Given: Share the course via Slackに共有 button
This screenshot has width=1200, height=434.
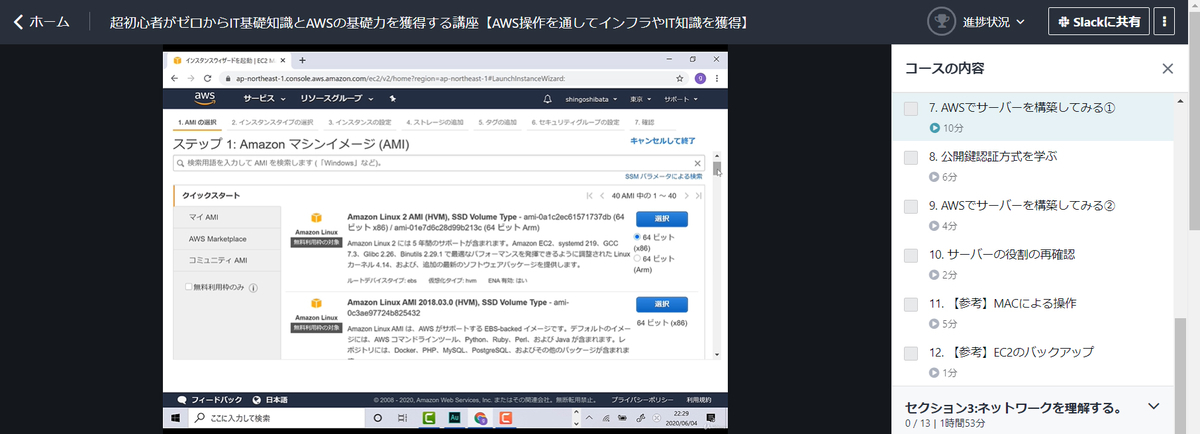Looking at the screenshot, I should pos(1098,21).
